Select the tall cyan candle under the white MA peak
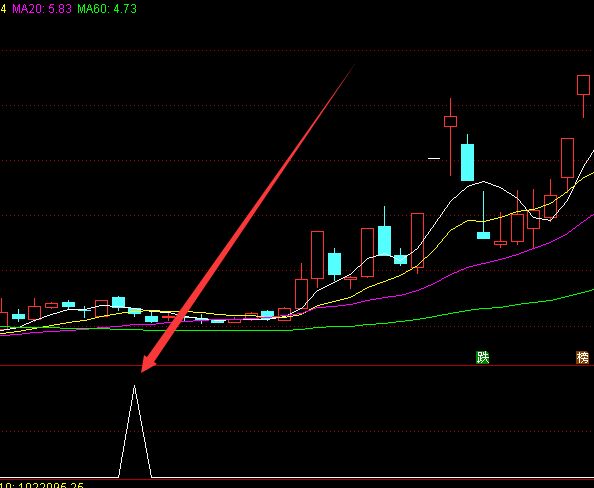 467,162
